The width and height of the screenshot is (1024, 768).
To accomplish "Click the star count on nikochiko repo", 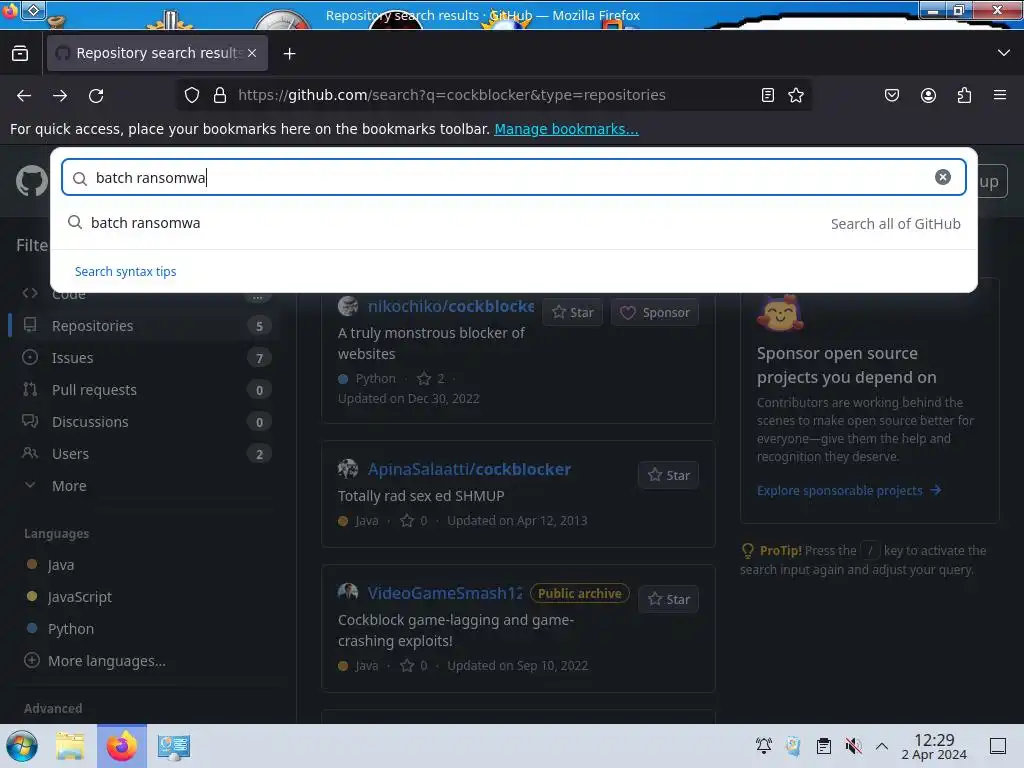I will tap(431, 378).
